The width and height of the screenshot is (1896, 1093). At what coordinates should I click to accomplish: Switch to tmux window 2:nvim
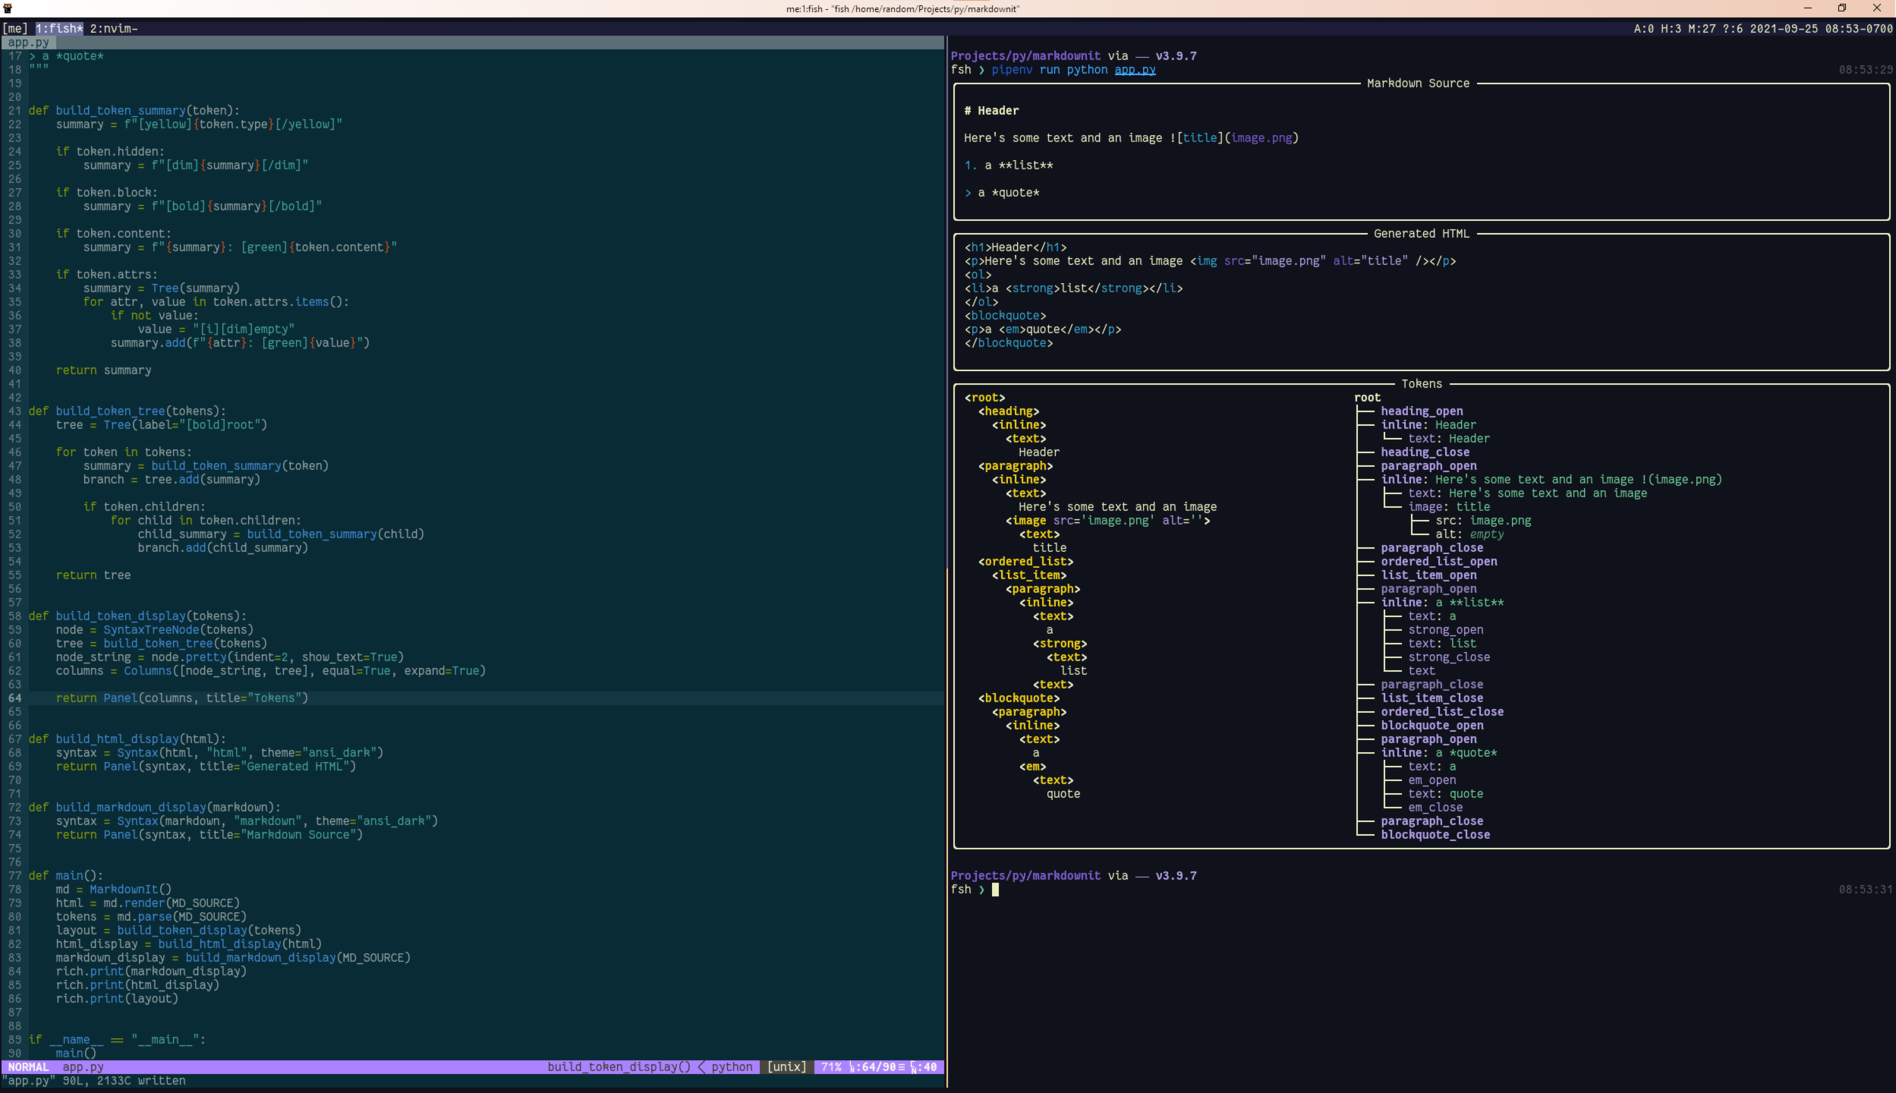114,28
